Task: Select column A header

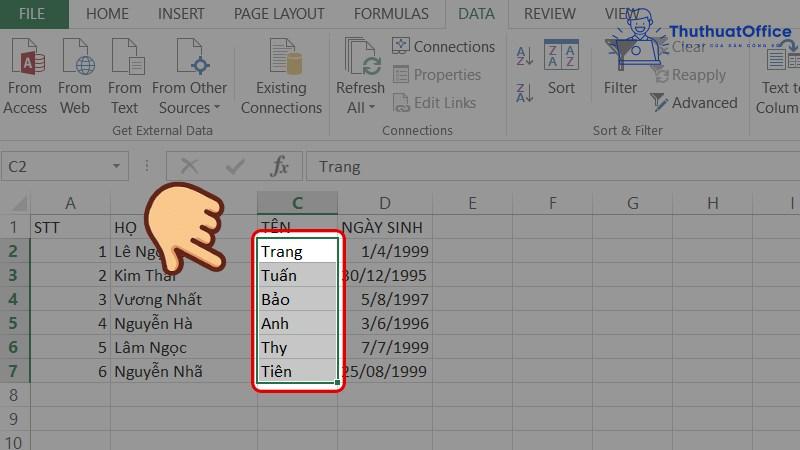Action: point(70,203)
